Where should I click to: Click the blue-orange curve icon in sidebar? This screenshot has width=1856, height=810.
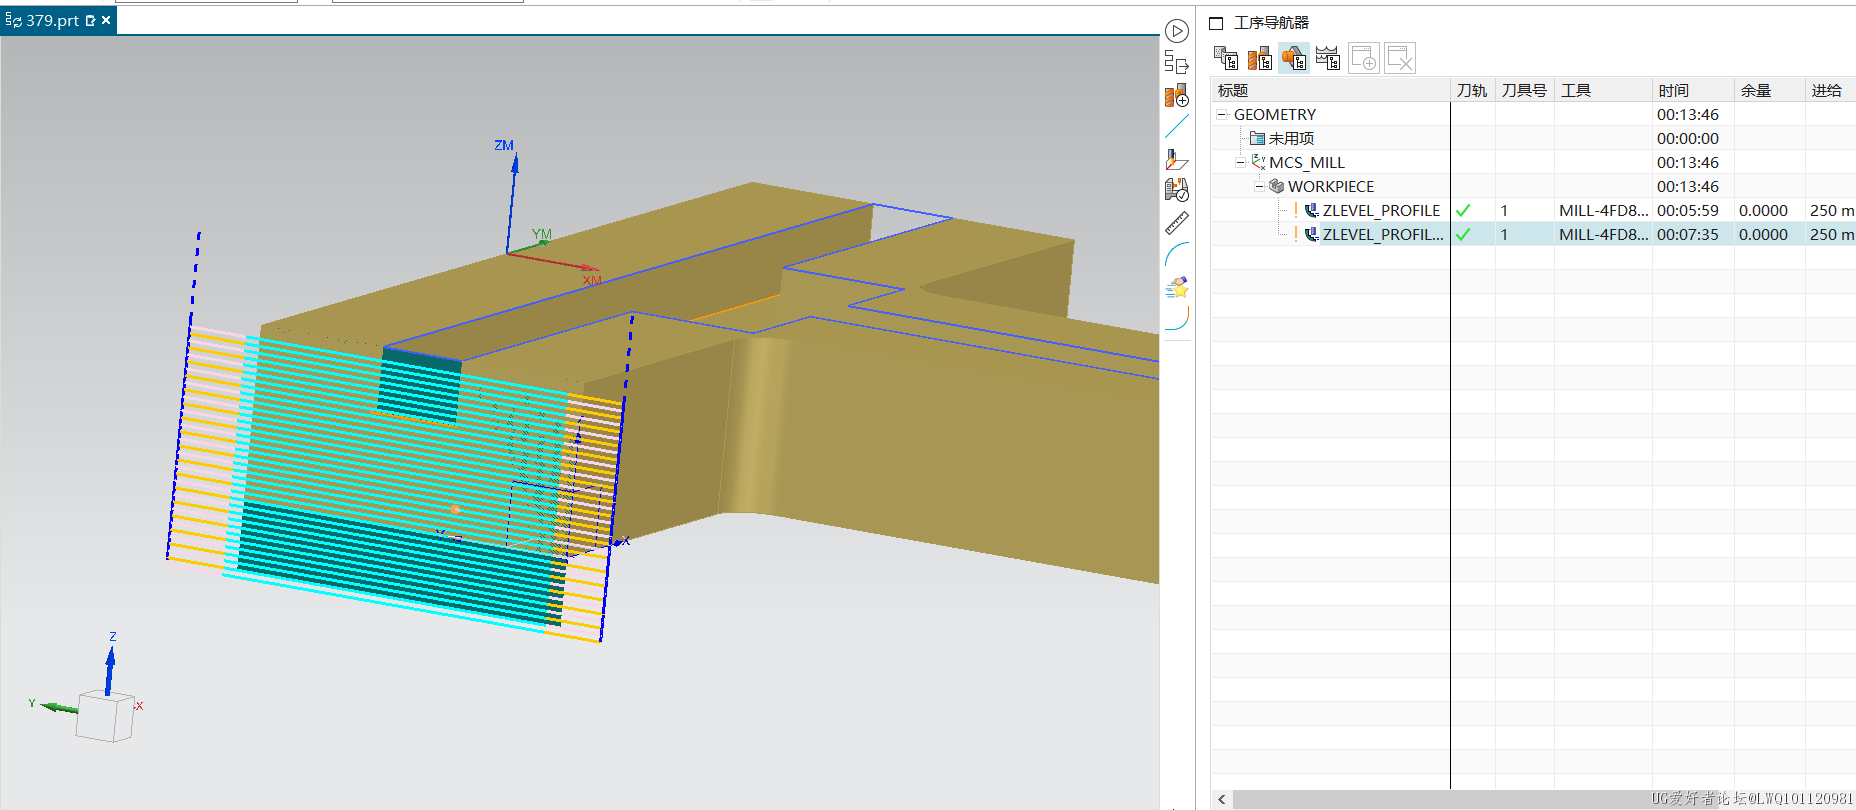(1177, 318)
